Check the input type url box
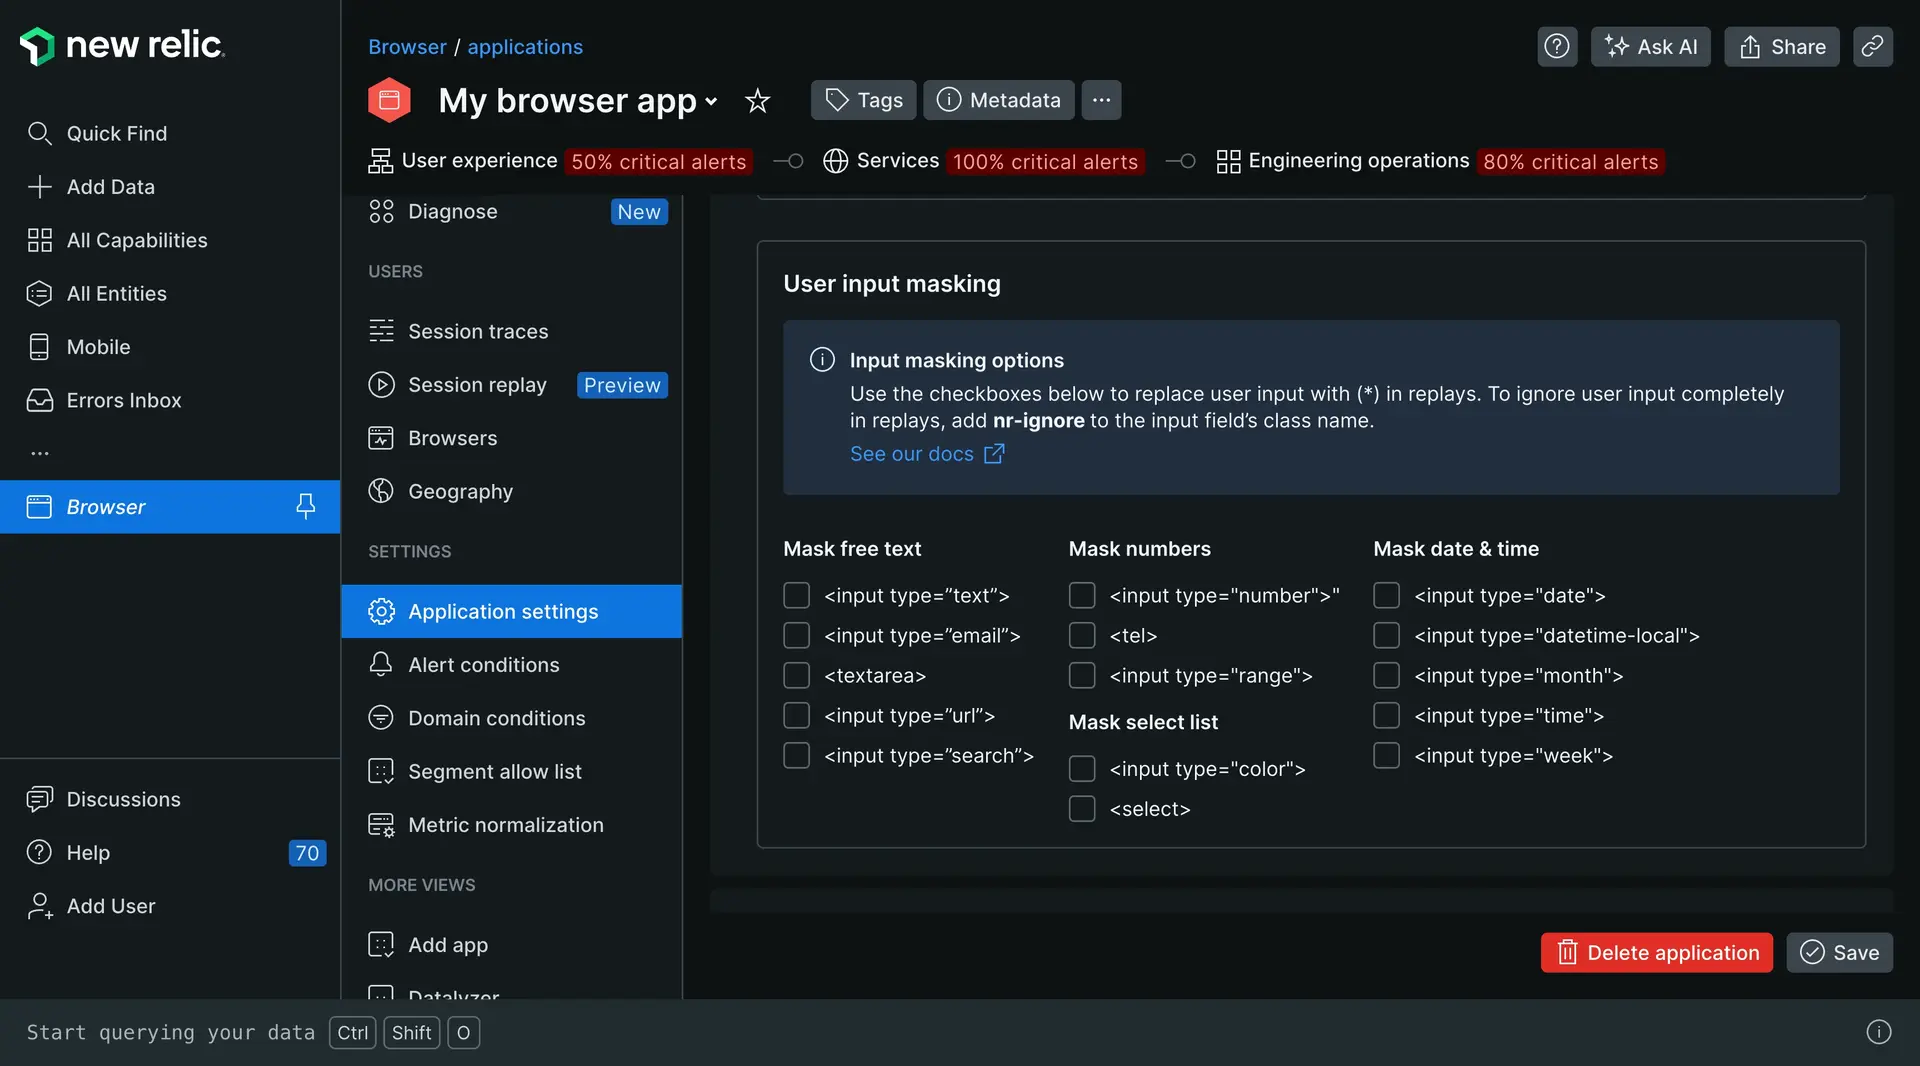 tap(796, 715)
